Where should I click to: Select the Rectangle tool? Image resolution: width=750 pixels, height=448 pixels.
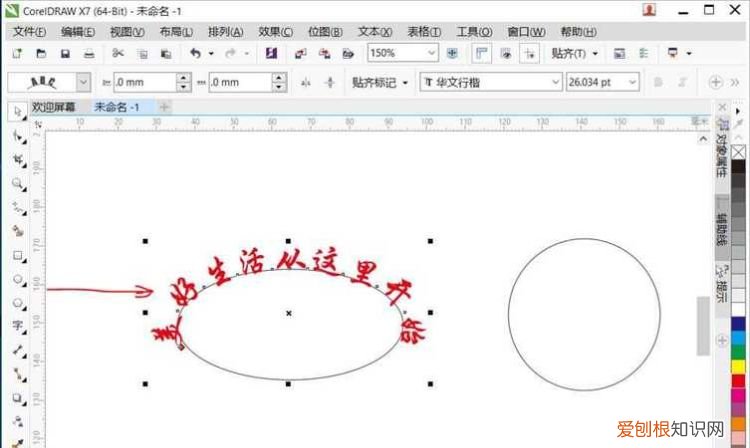click(x=18, y=256)
